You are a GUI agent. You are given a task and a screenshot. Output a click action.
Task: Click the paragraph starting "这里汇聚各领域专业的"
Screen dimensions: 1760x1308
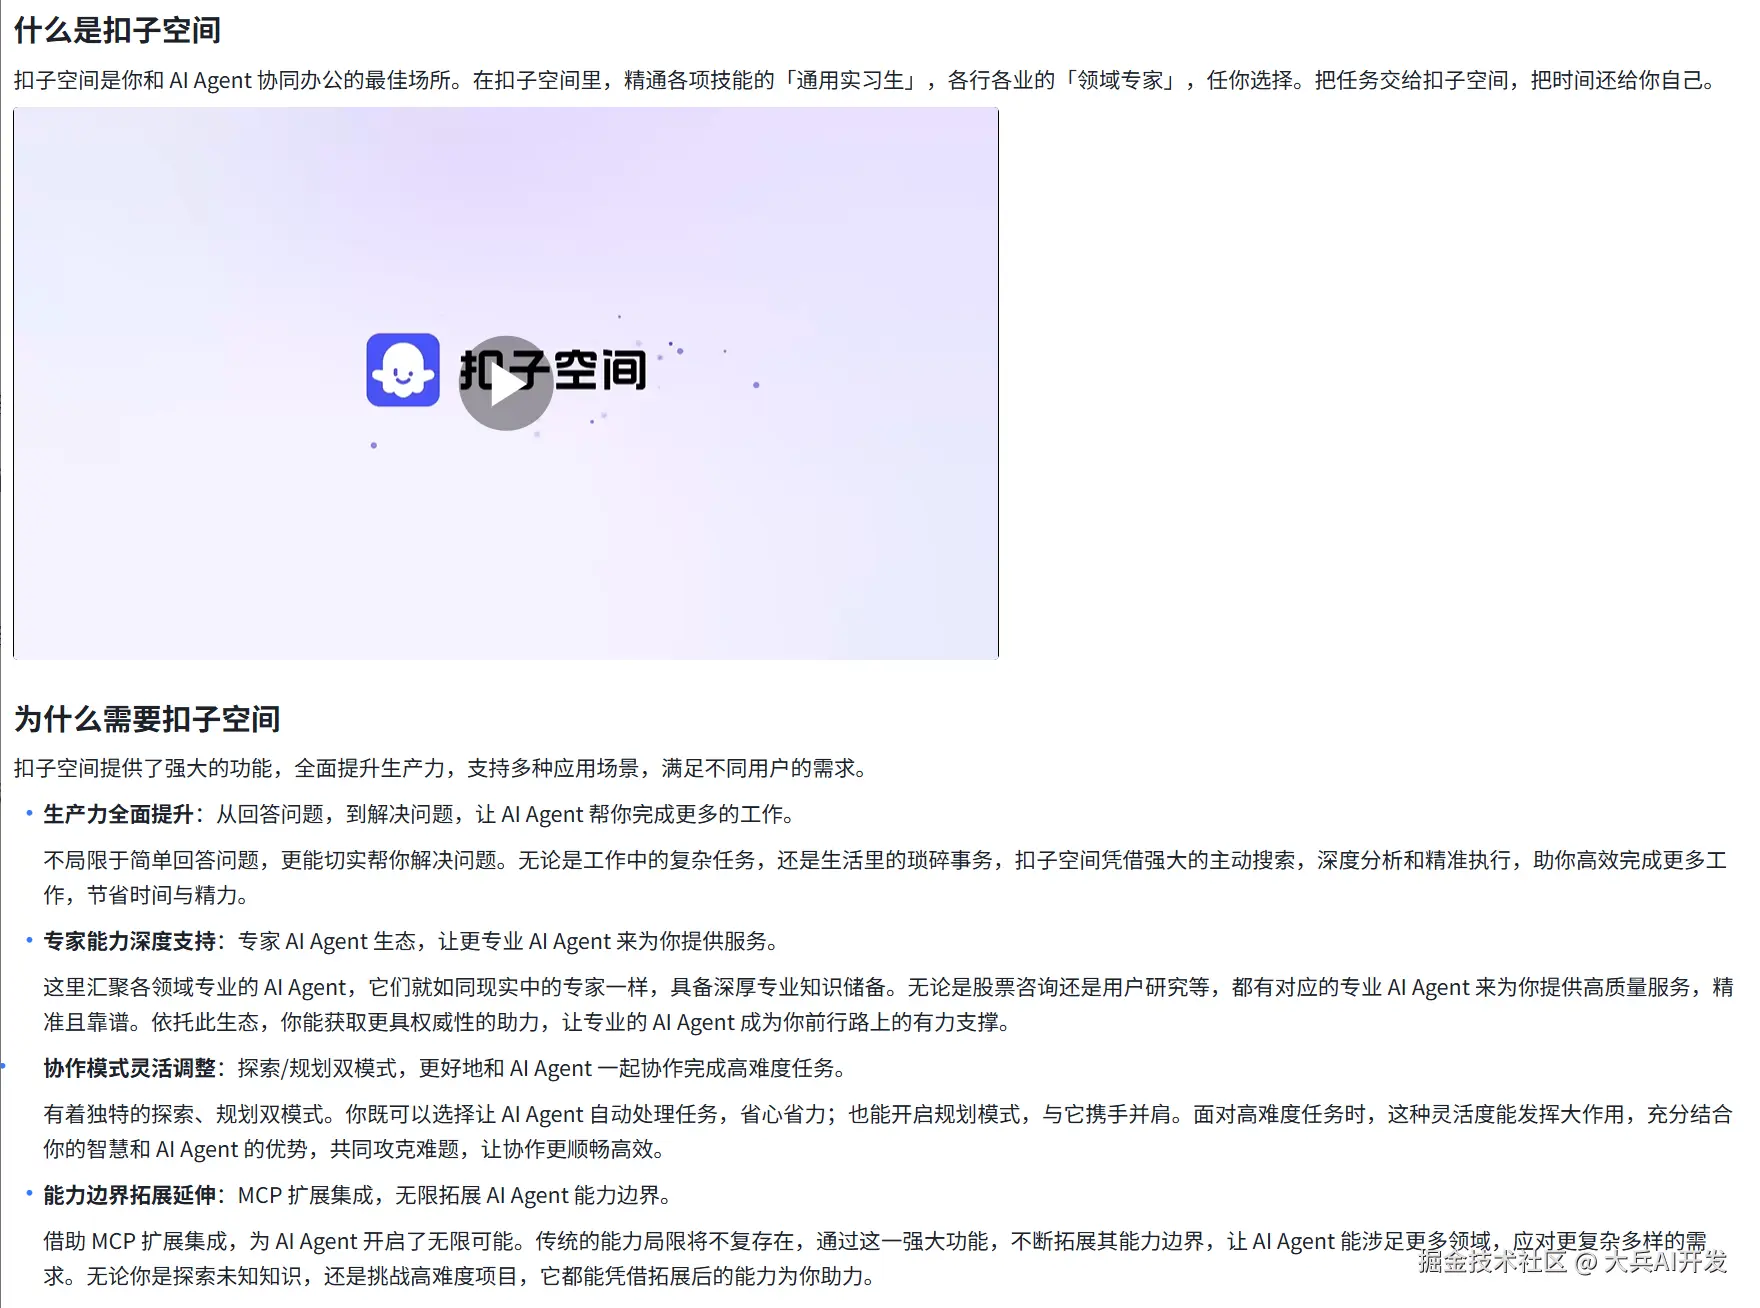pyautogui.click(x=888, y=1004)
